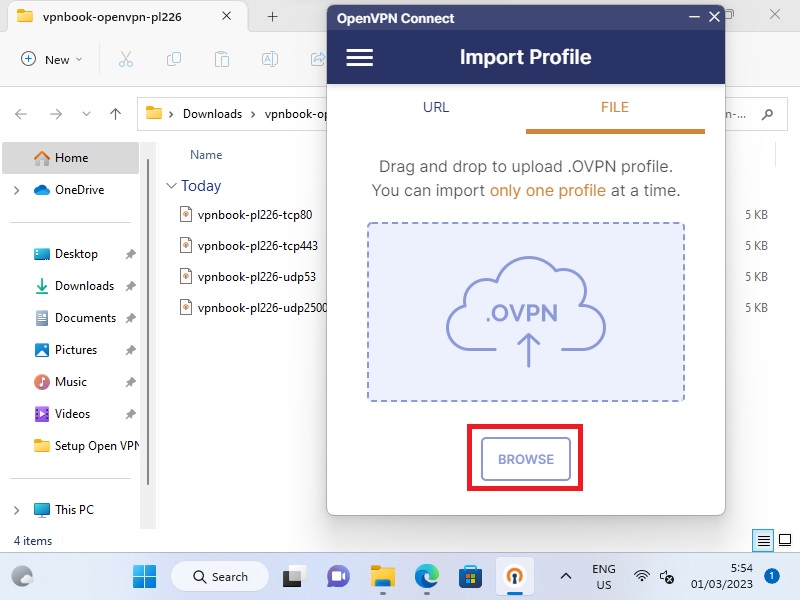Click the Paste icon in Explorer toolbar
The width and height of the screenshot is (800, 600).
222,59
